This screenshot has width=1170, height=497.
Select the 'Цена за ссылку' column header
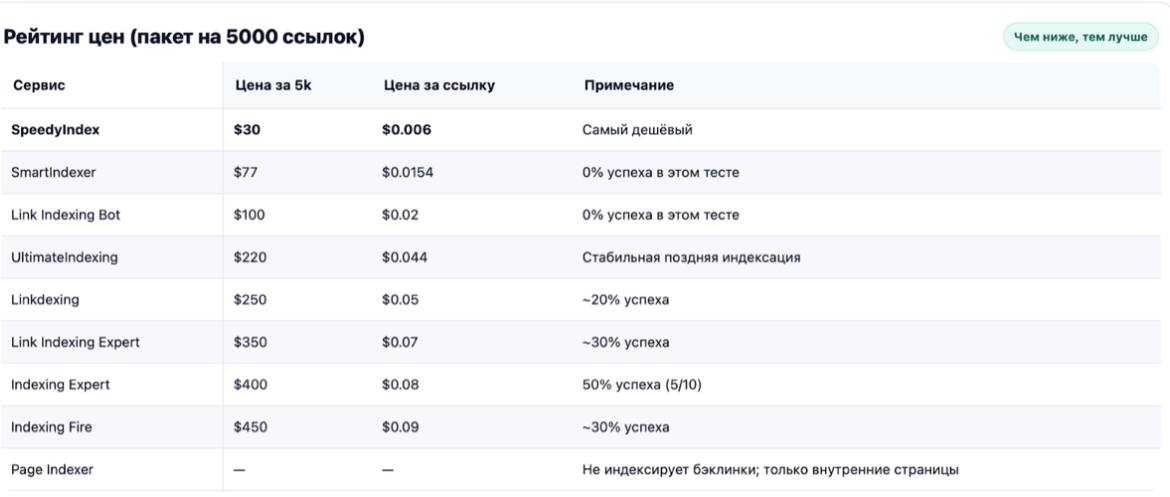click(x=439, y=86)
